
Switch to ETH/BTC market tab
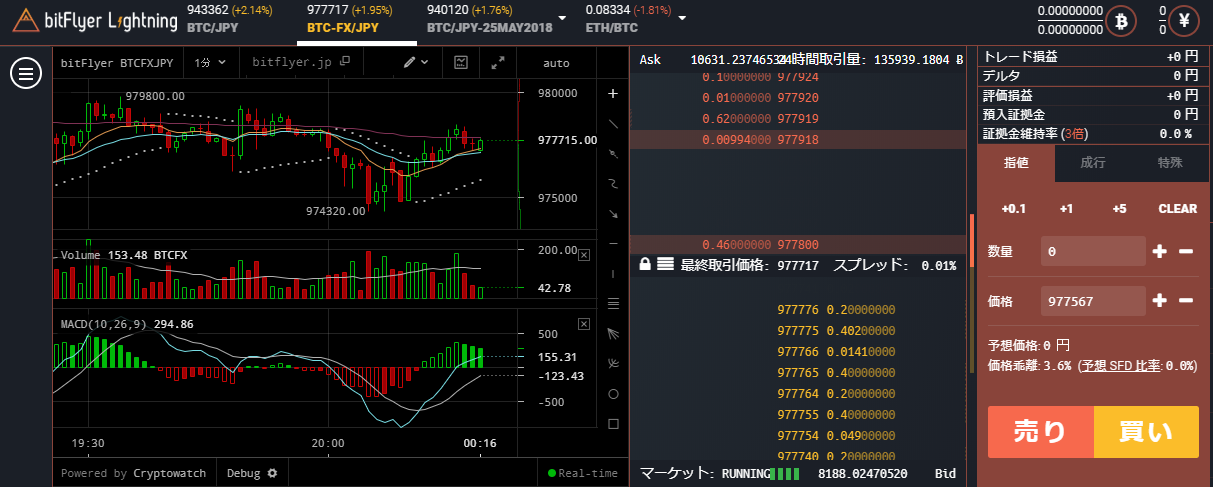point(627,20)
